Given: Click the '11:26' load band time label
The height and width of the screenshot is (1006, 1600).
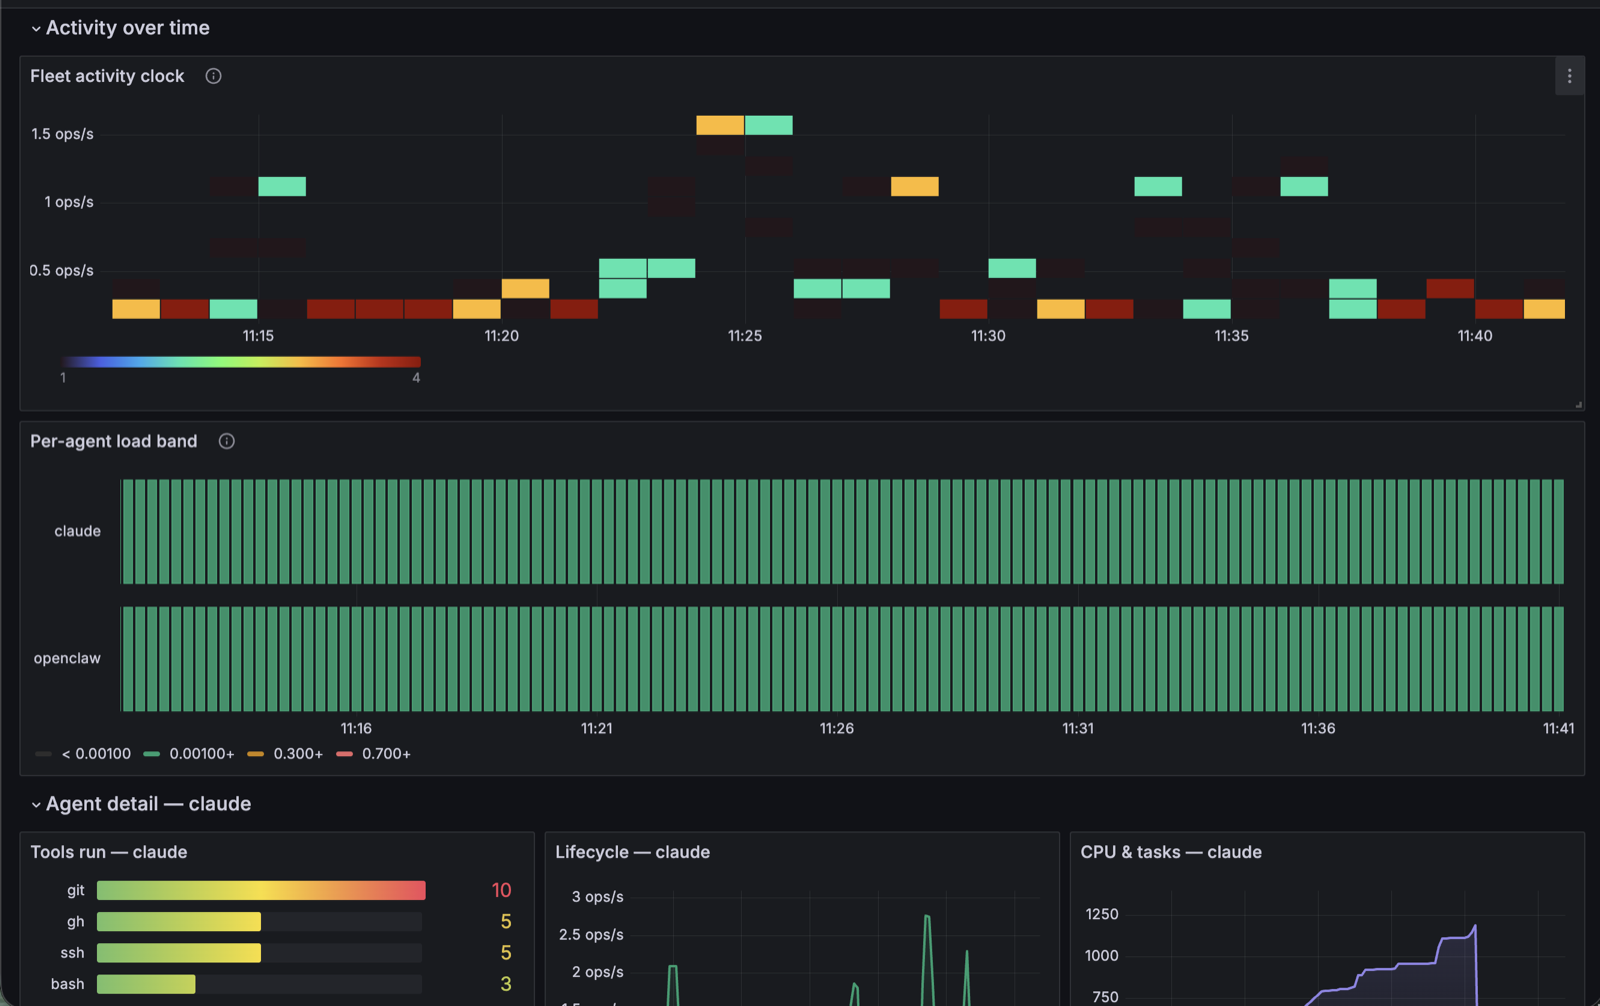Looking at the screenshot, I should (x=837, y=729).
